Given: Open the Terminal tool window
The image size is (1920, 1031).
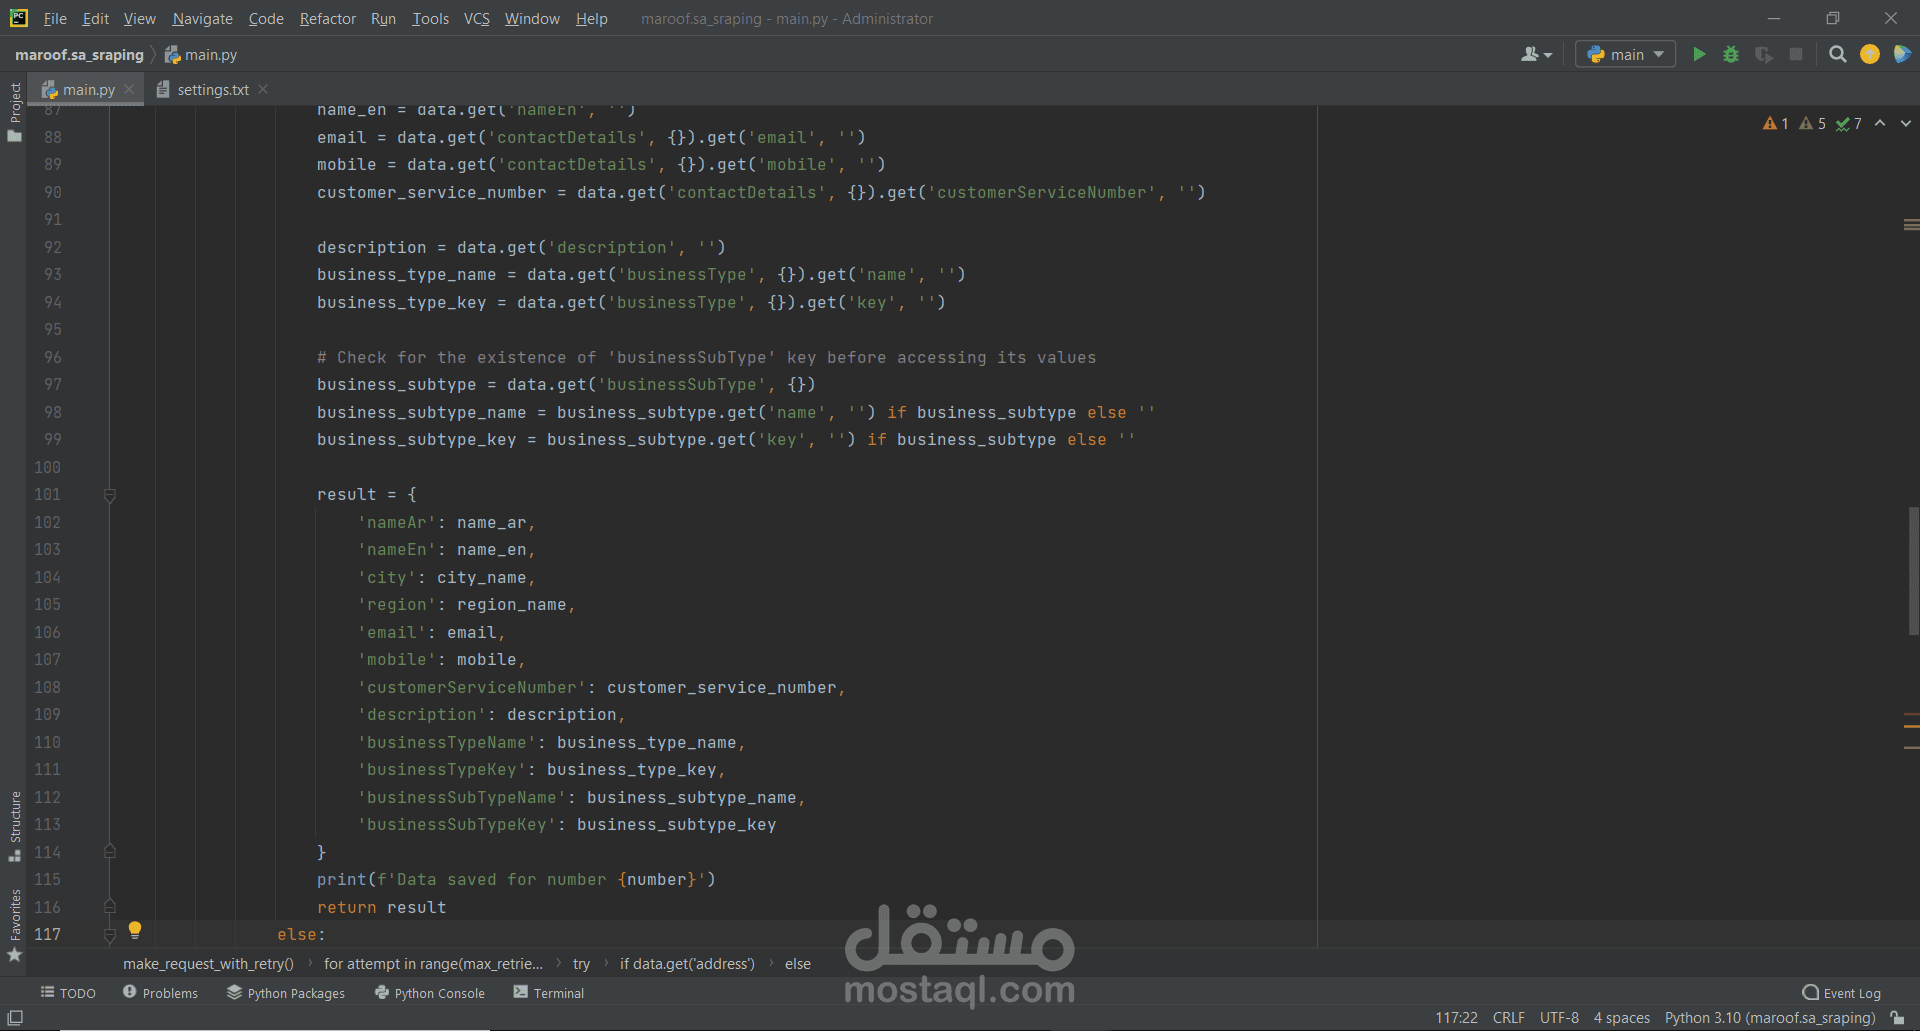Looking at the screenshot, I should [x=548, y=993].
